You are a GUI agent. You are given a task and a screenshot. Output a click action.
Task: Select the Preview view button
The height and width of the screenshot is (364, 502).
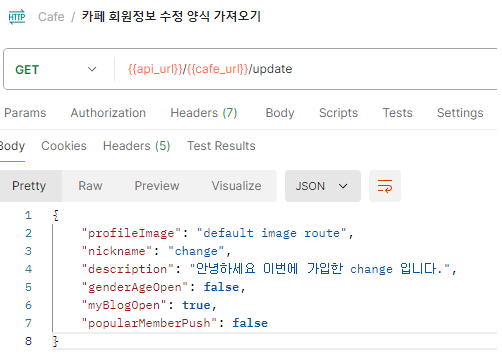coord(157,186)
